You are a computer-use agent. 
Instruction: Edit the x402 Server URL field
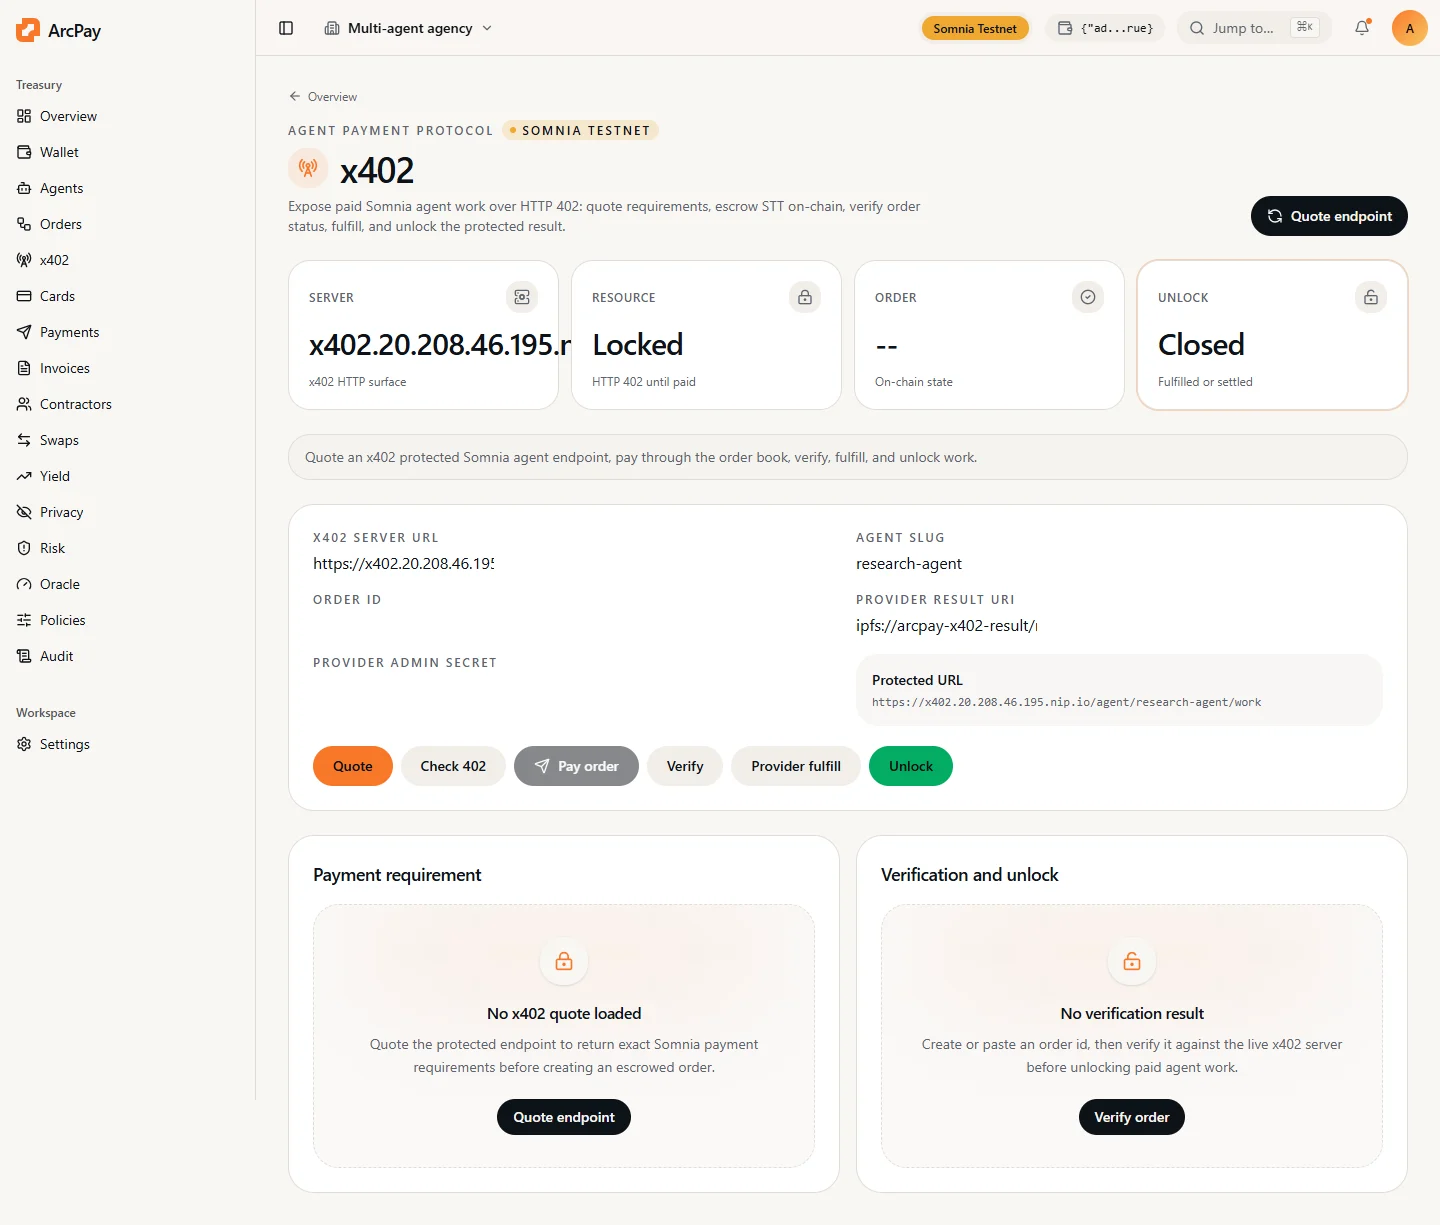pyautogui.click(x=404, y=564)
